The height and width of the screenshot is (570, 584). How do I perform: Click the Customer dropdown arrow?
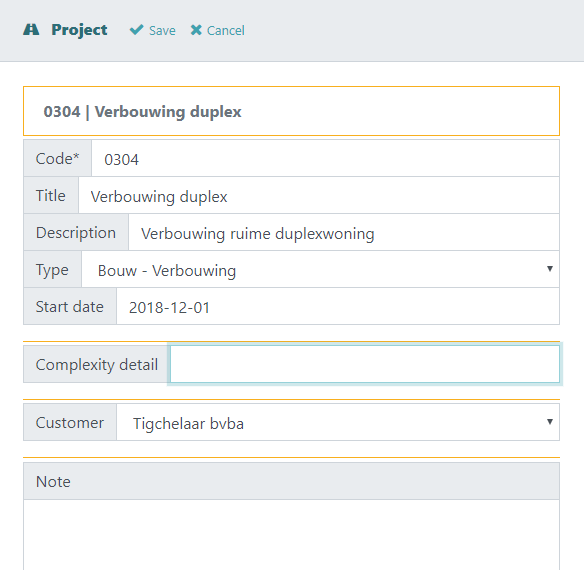[550, 422]
